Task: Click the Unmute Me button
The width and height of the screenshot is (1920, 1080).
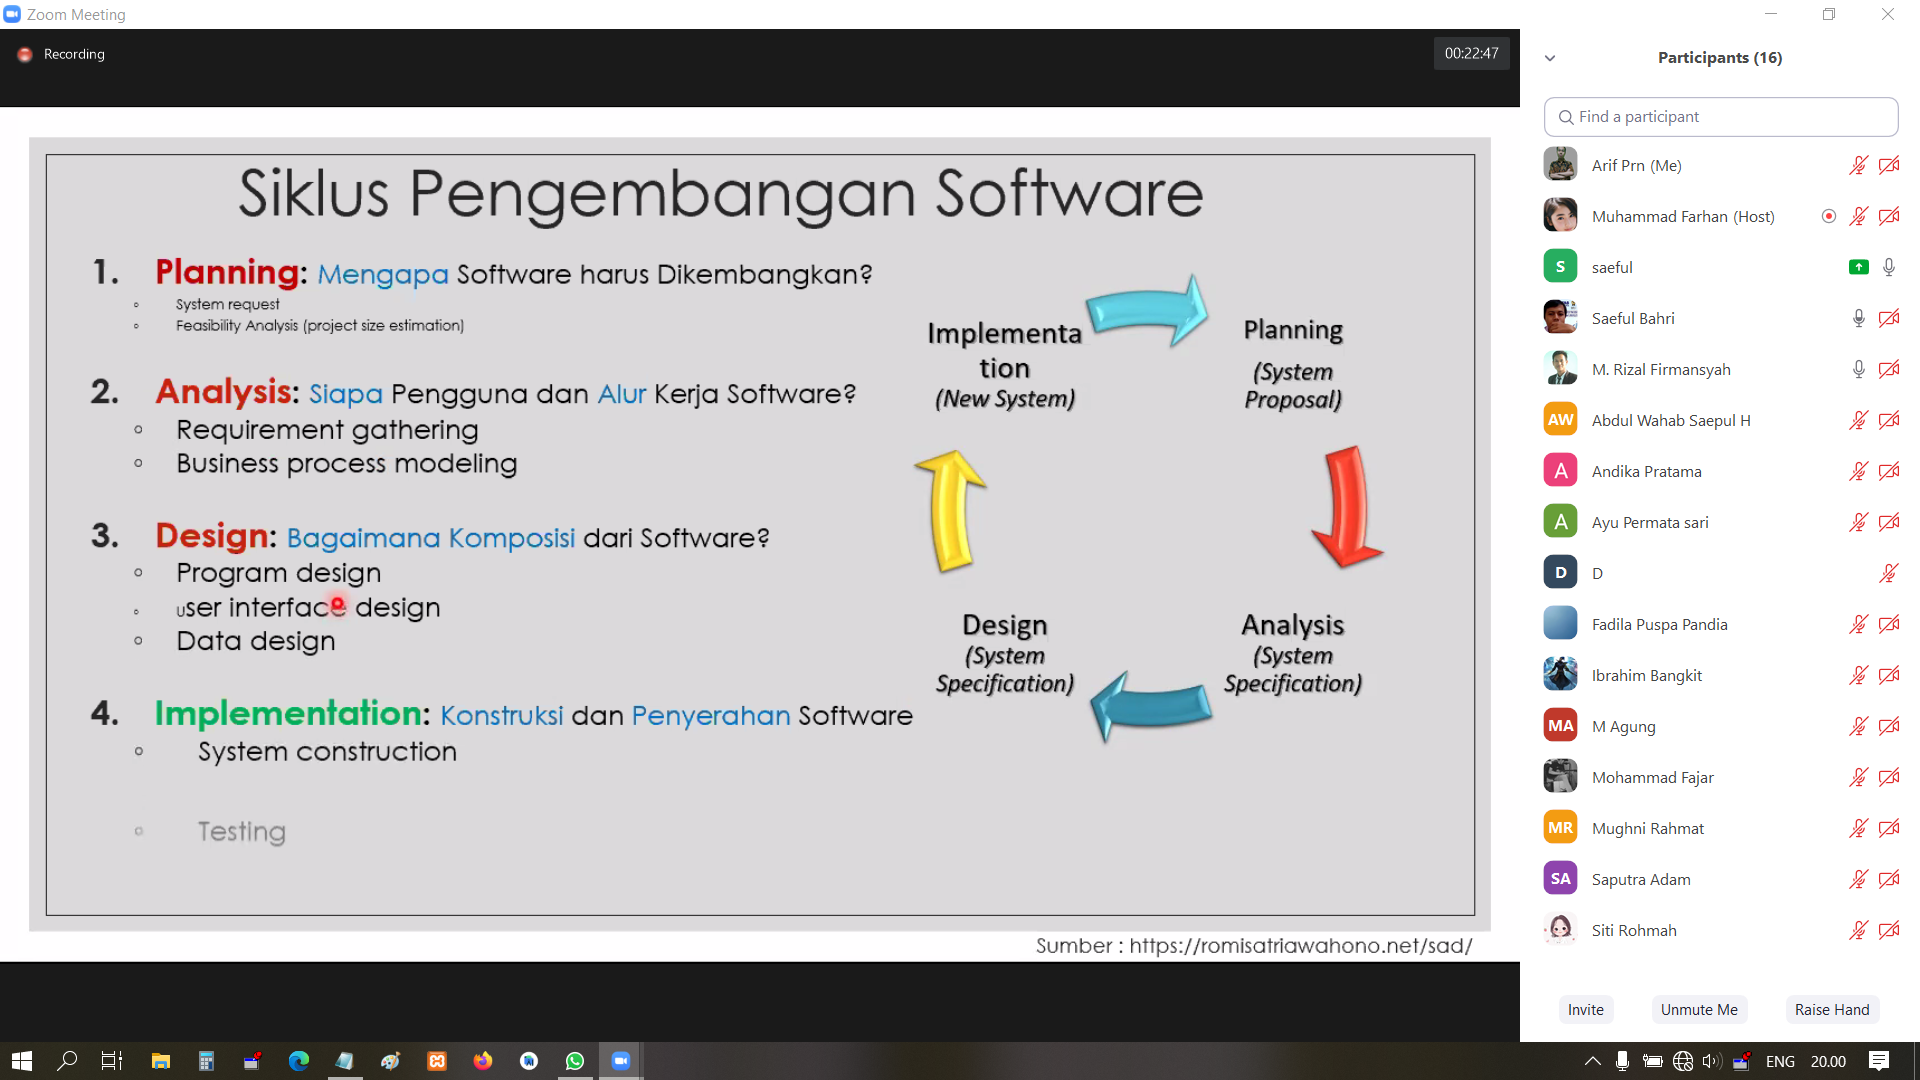Action: [x=1699, y=1010]
